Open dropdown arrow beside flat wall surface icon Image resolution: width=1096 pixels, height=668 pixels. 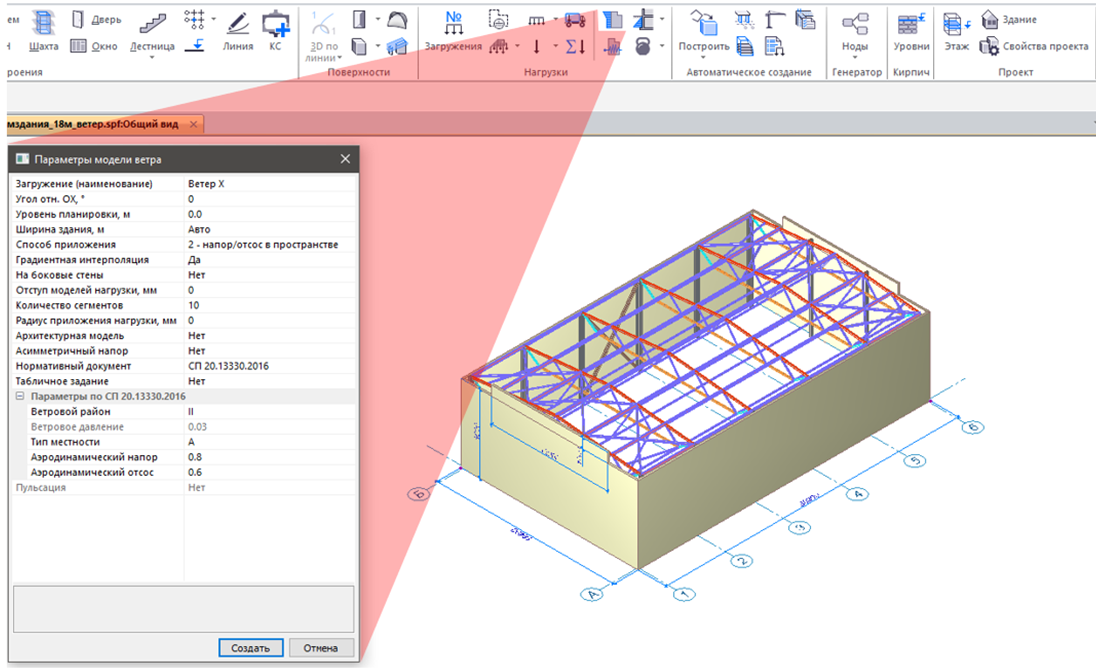coord(377,19)
